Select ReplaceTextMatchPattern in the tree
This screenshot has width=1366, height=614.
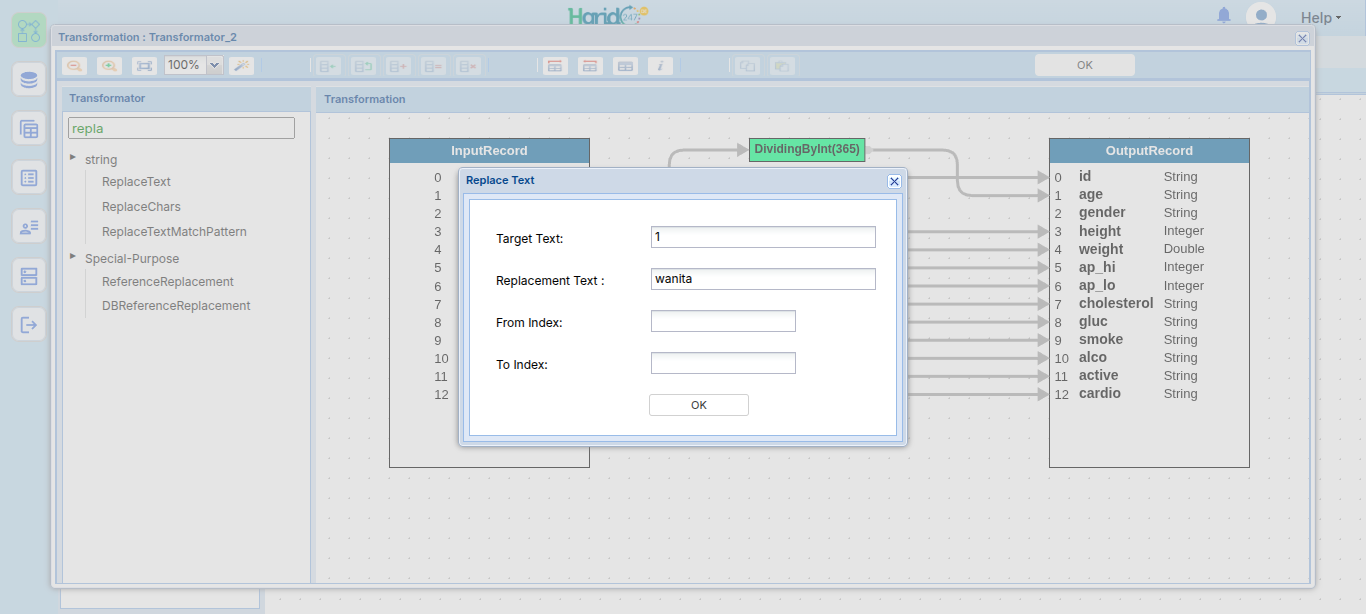[174, 232]
